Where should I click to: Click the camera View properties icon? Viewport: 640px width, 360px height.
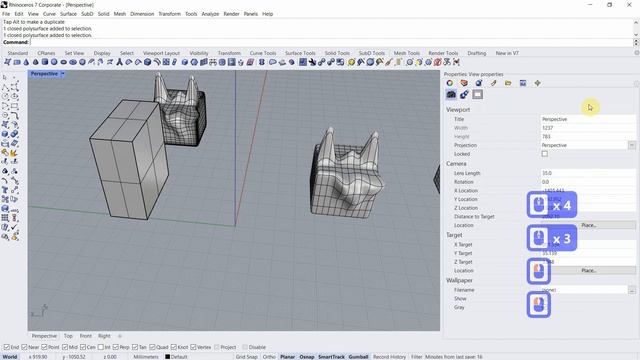point(451,95)
